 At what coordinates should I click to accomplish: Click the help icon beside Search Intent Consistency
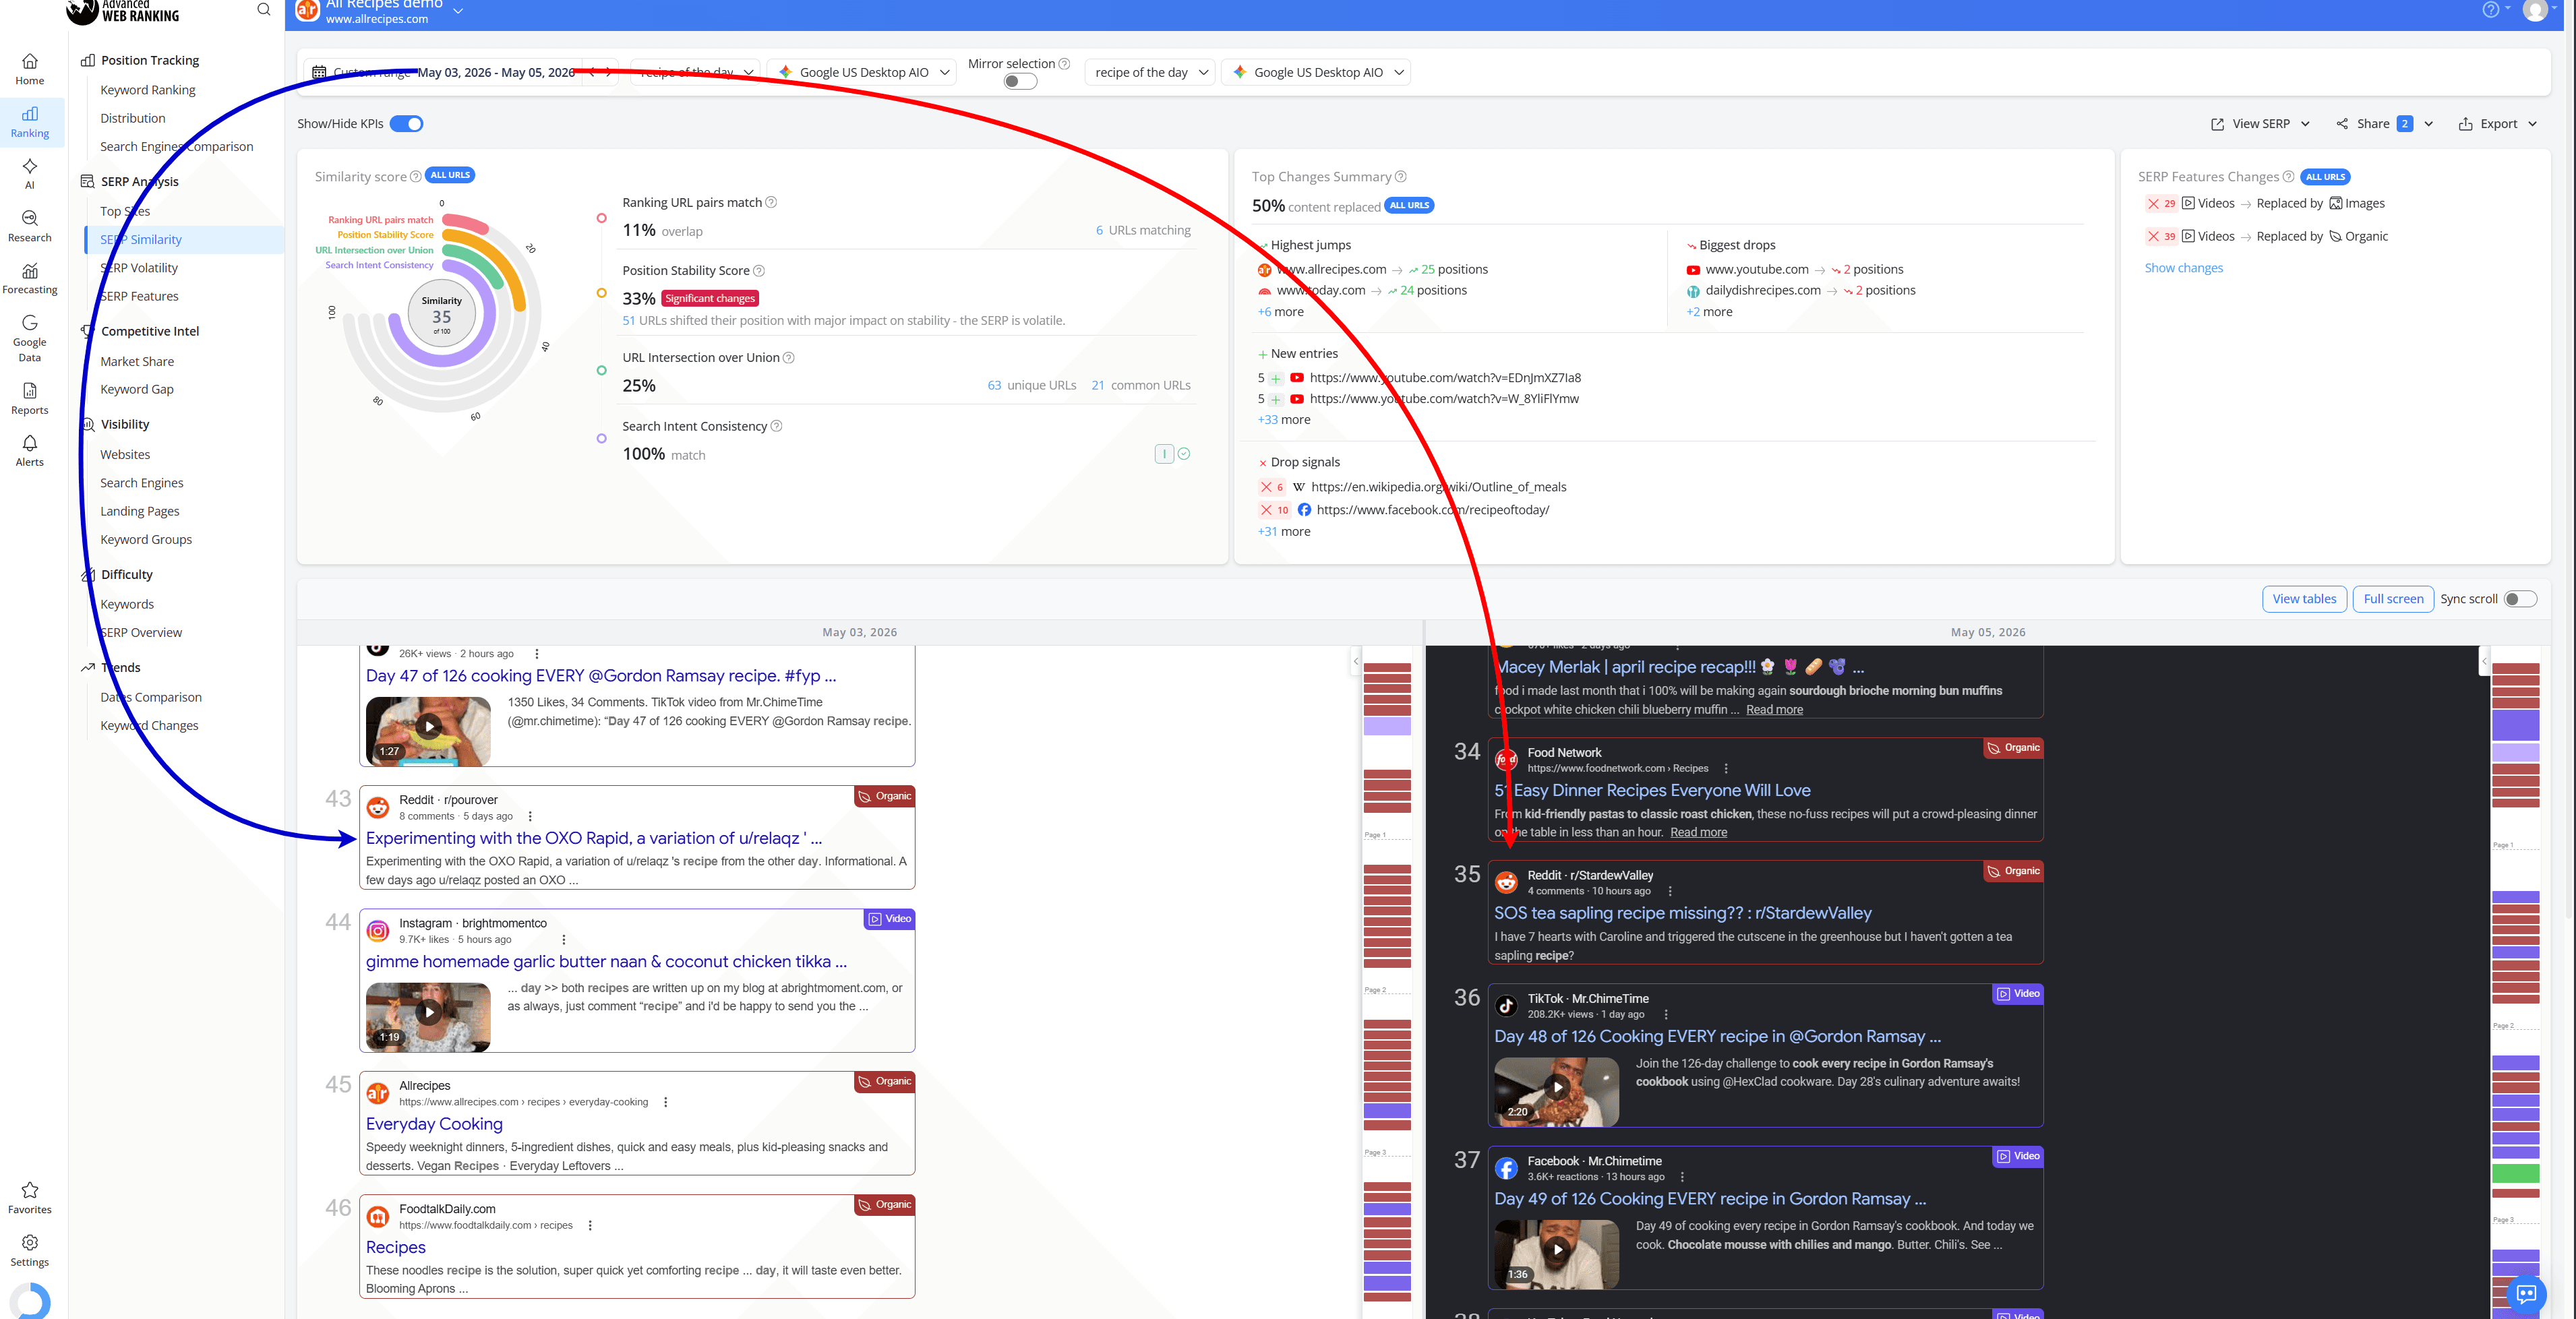[777, 426]
